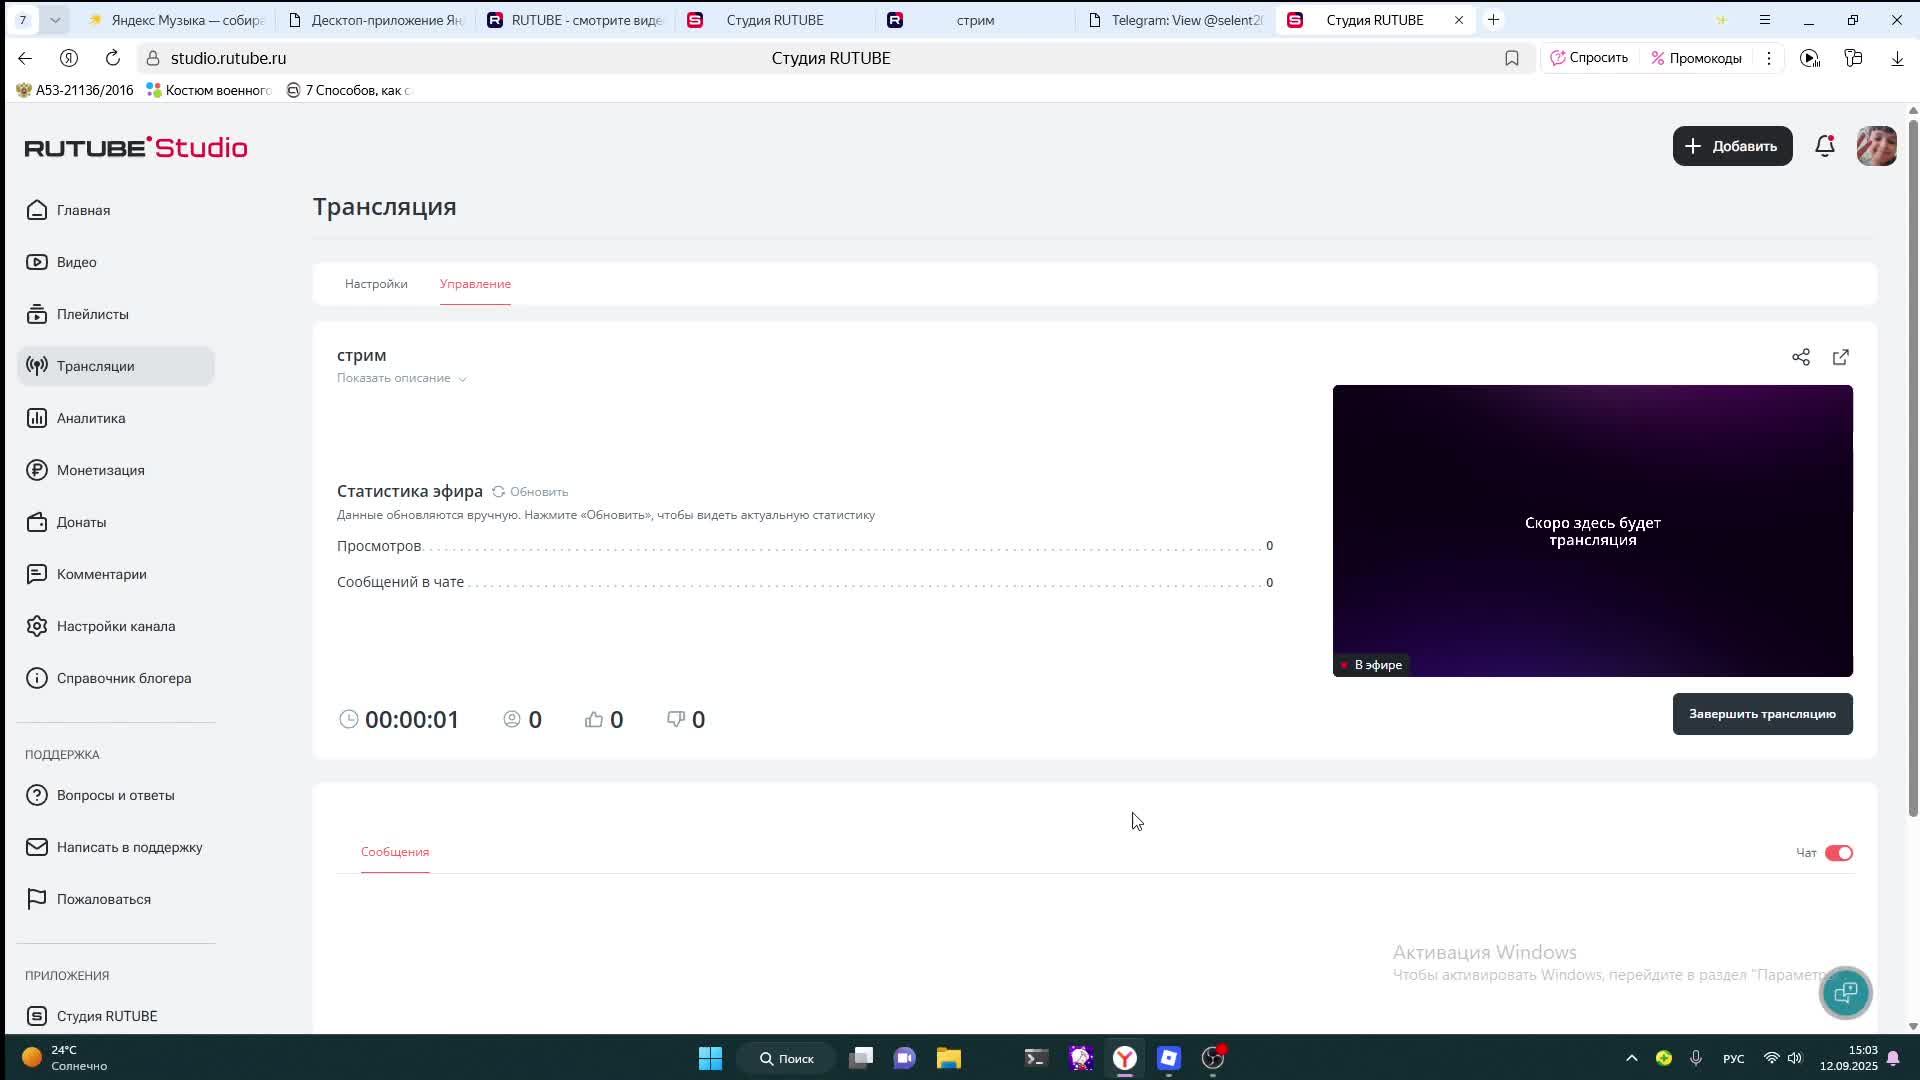The height and width of the screenshot is (1080, 1920).
Task: Open the support chat floating icon
Action: [x=1845, y=993]
